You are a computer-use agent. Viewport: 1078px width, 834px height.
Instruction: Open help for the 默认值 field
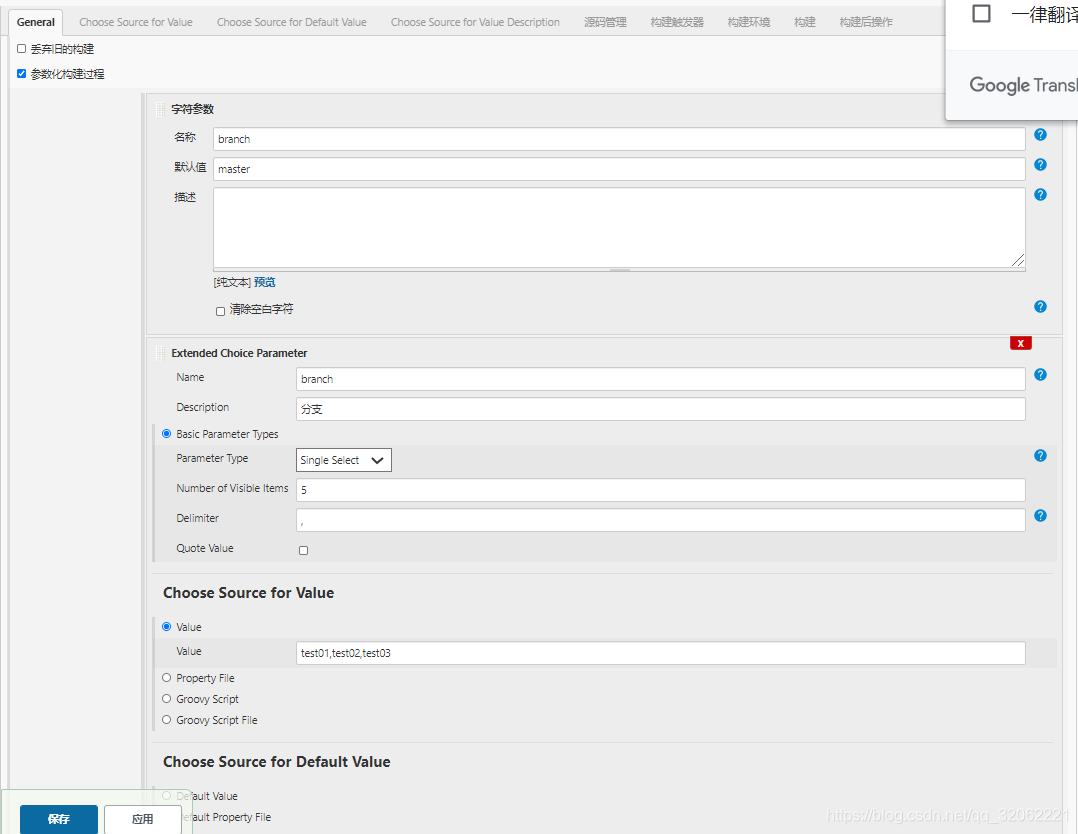[1040, 164]
